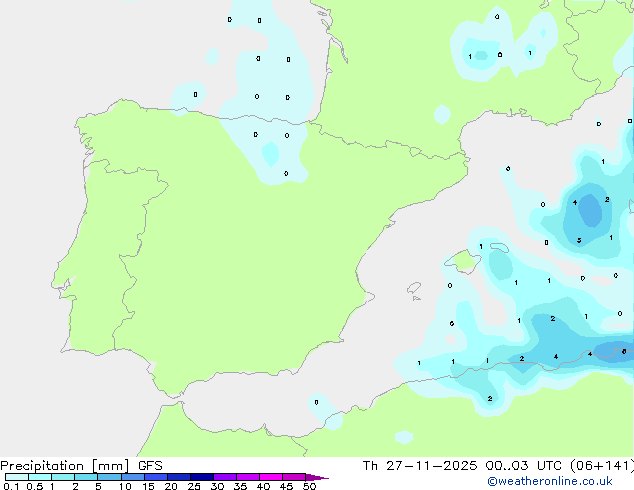Click the '0.5' label under the legend
The height and width of the screenshot is (490, 634).
[x=35, y=486]
